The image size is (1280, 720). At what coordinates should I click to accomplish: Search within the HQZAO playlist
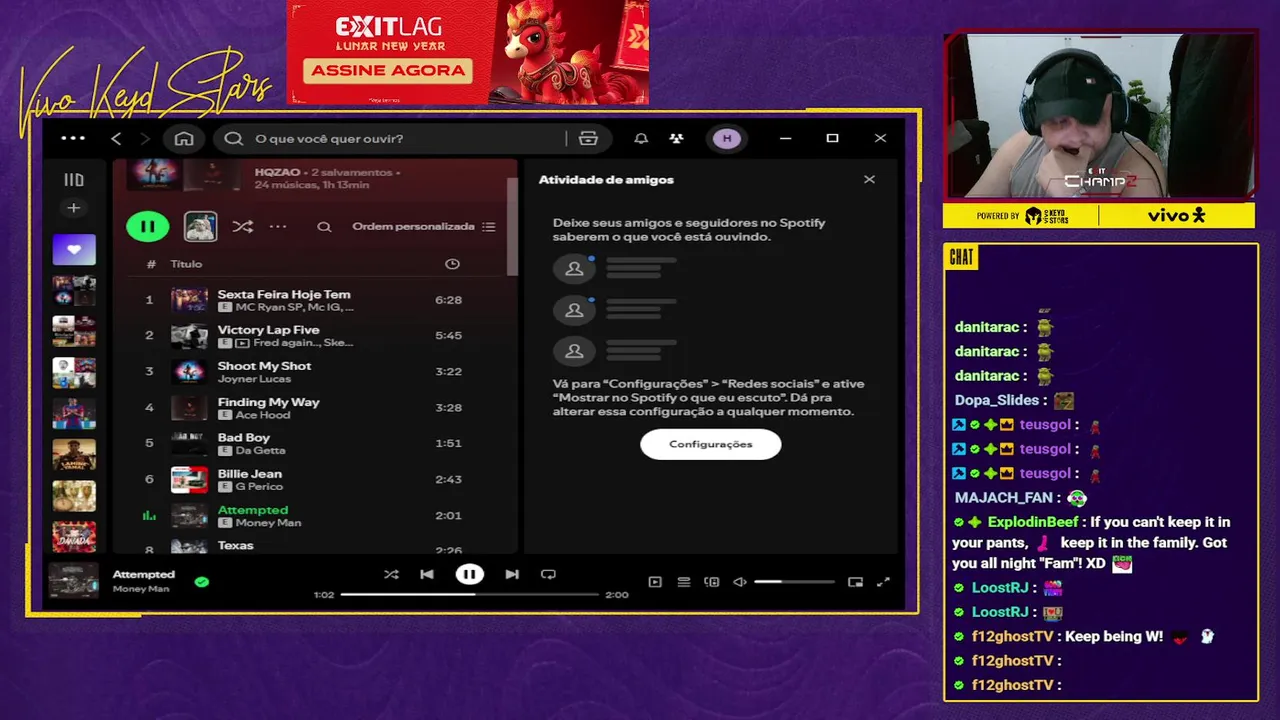(324, 227)
